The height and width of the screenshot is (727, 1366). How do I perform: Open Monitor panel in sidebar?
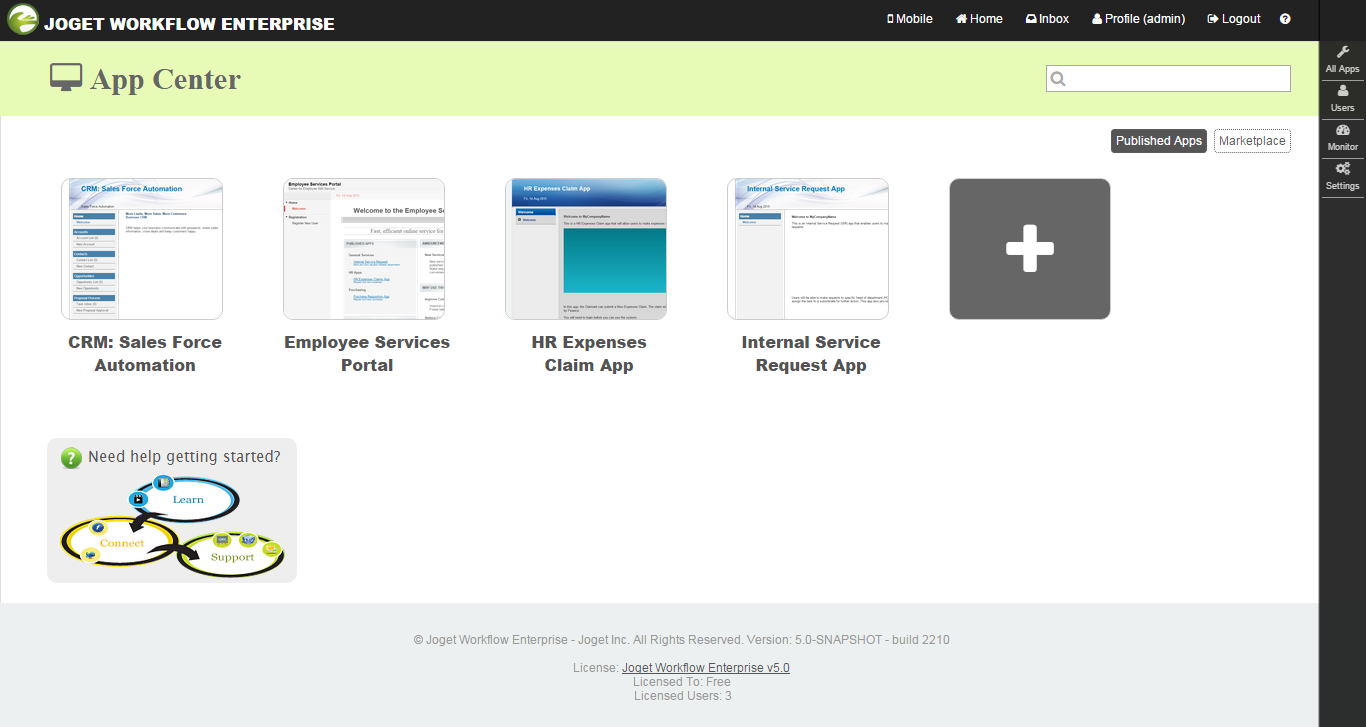click(x=1342, y=138)
